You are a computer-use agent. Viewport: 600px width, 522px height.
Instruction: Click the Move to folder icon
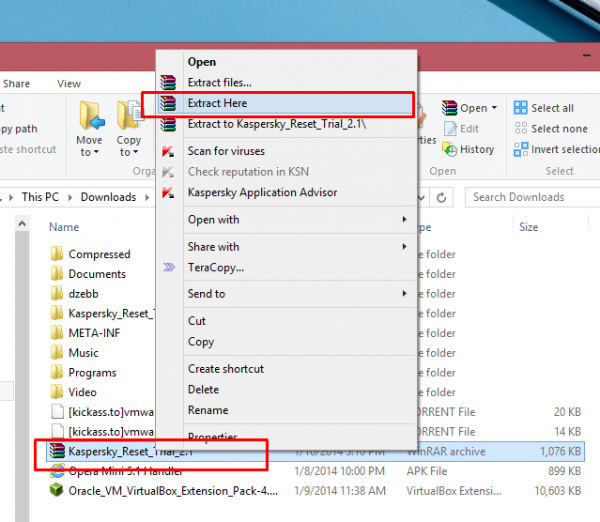point(92,115)
